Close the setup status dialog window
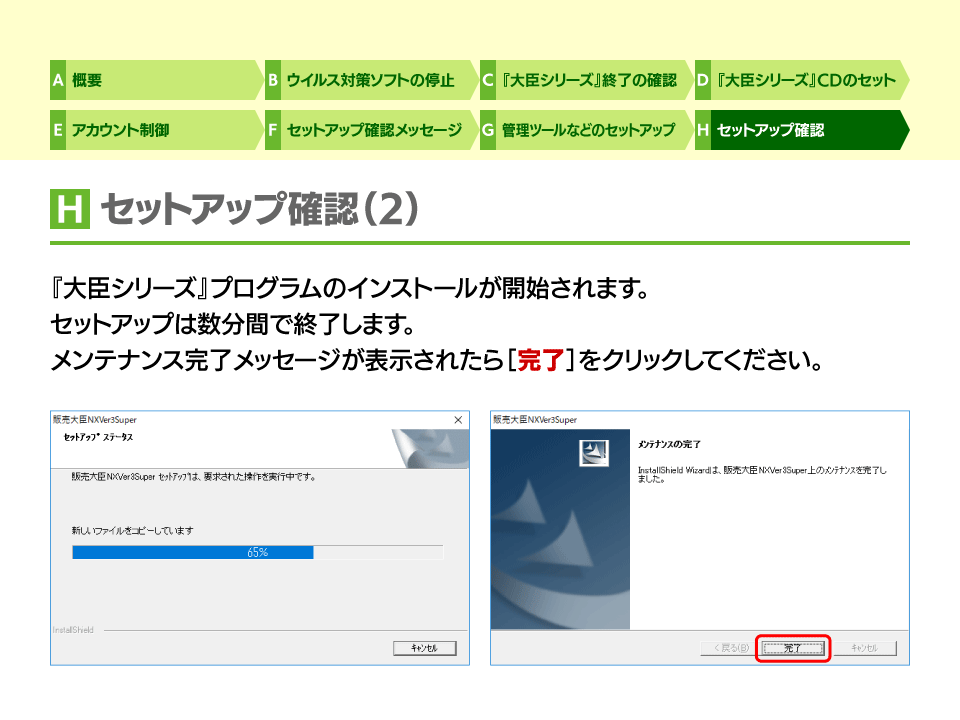 (458, 419)
